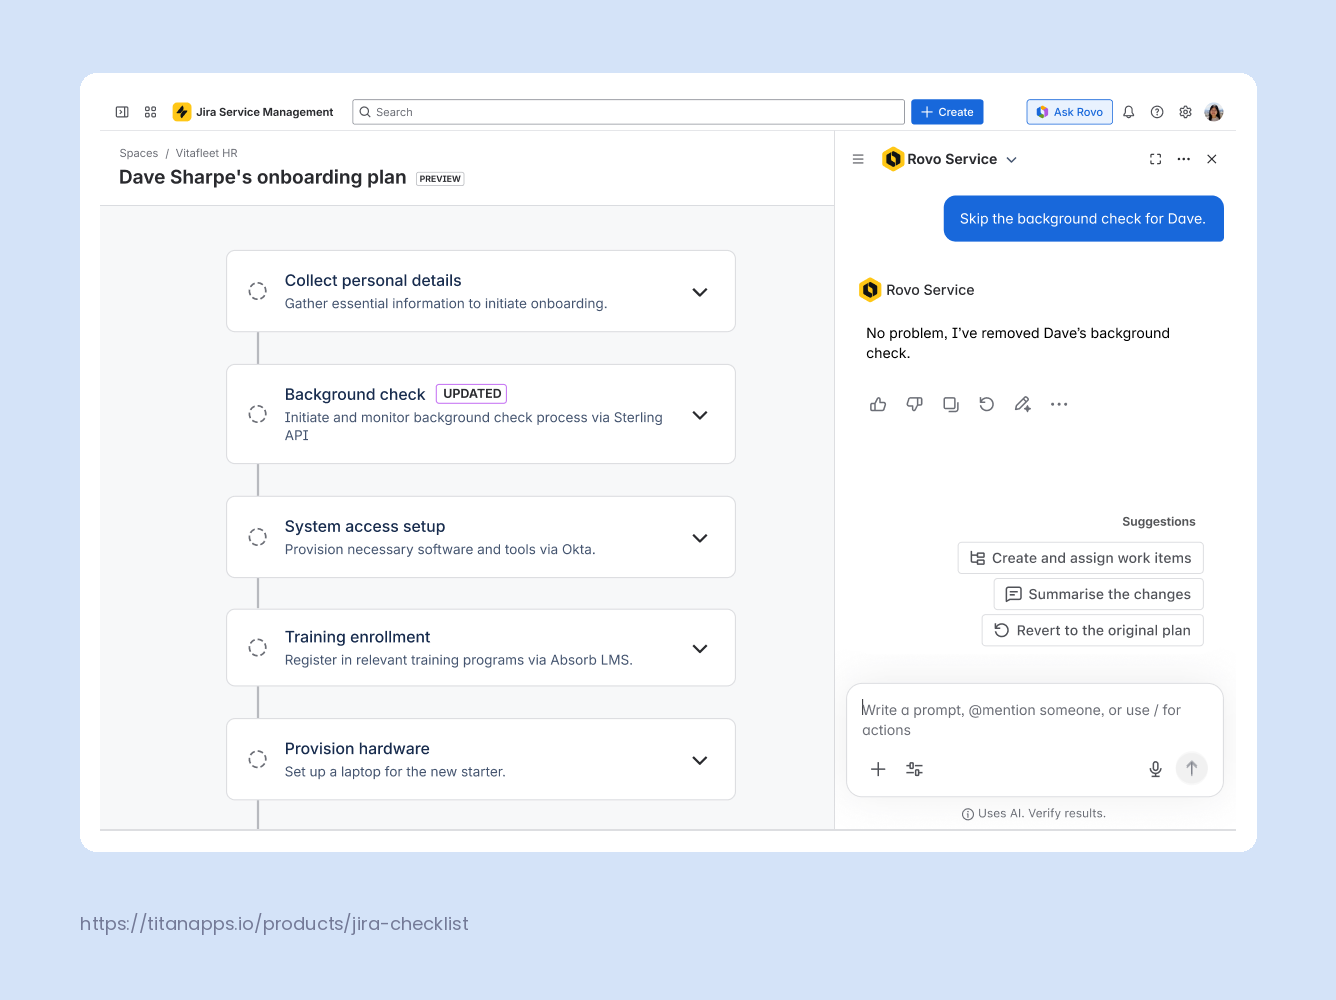Click 'Set up a laptop for the new starter.'
1336x1000 pixels.
pyautogui.click(x=395, y=772)
